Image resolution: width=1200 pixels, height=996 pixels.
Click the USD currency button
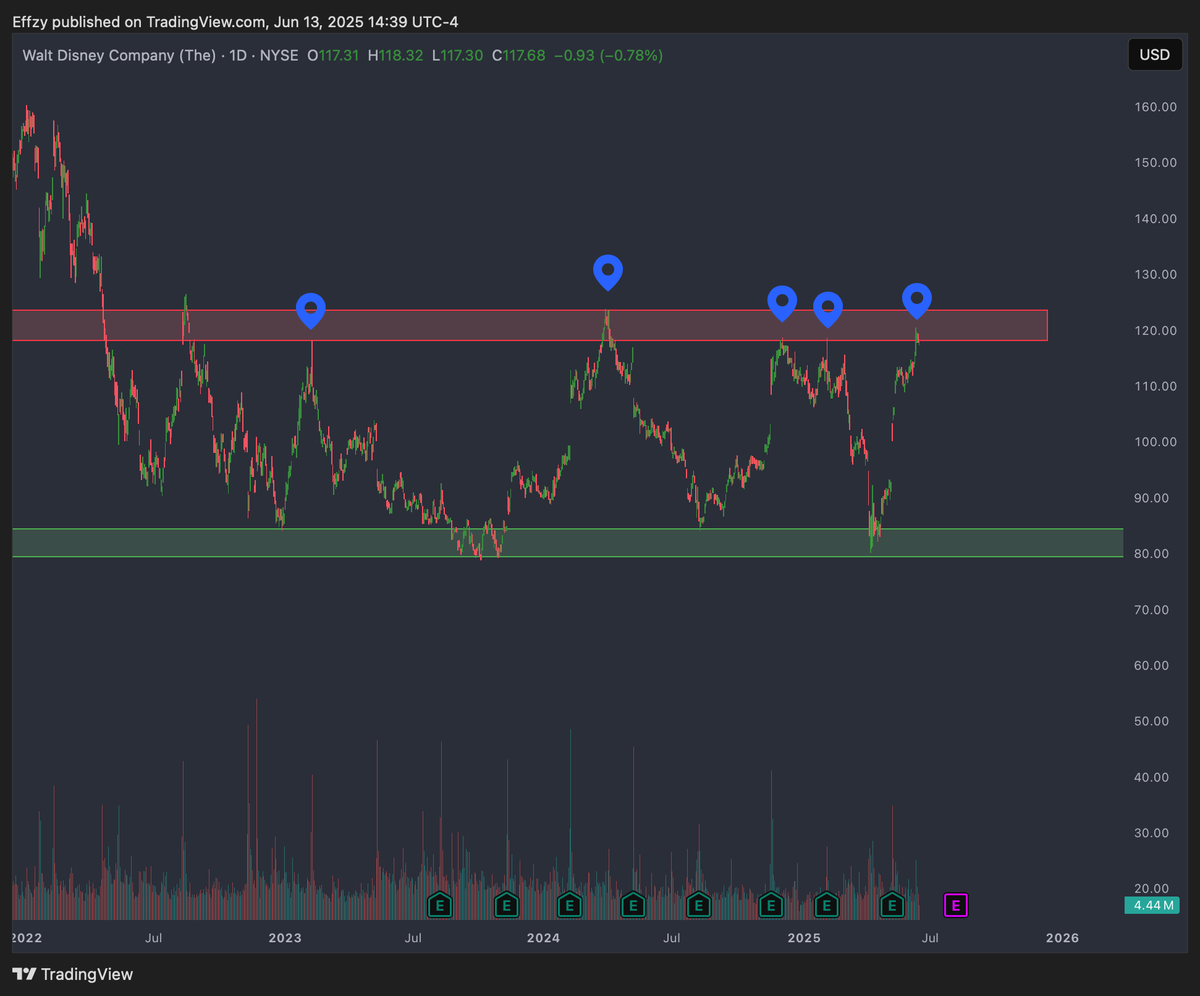[x=1154, y=54]
